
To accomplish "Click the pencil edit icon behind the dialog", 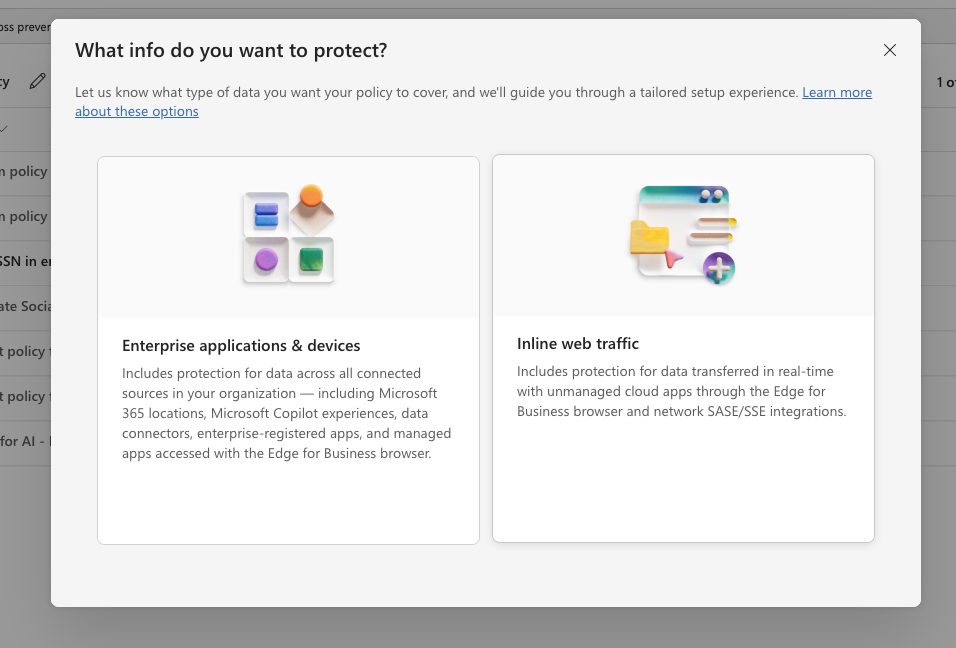I will click(38, 81).
